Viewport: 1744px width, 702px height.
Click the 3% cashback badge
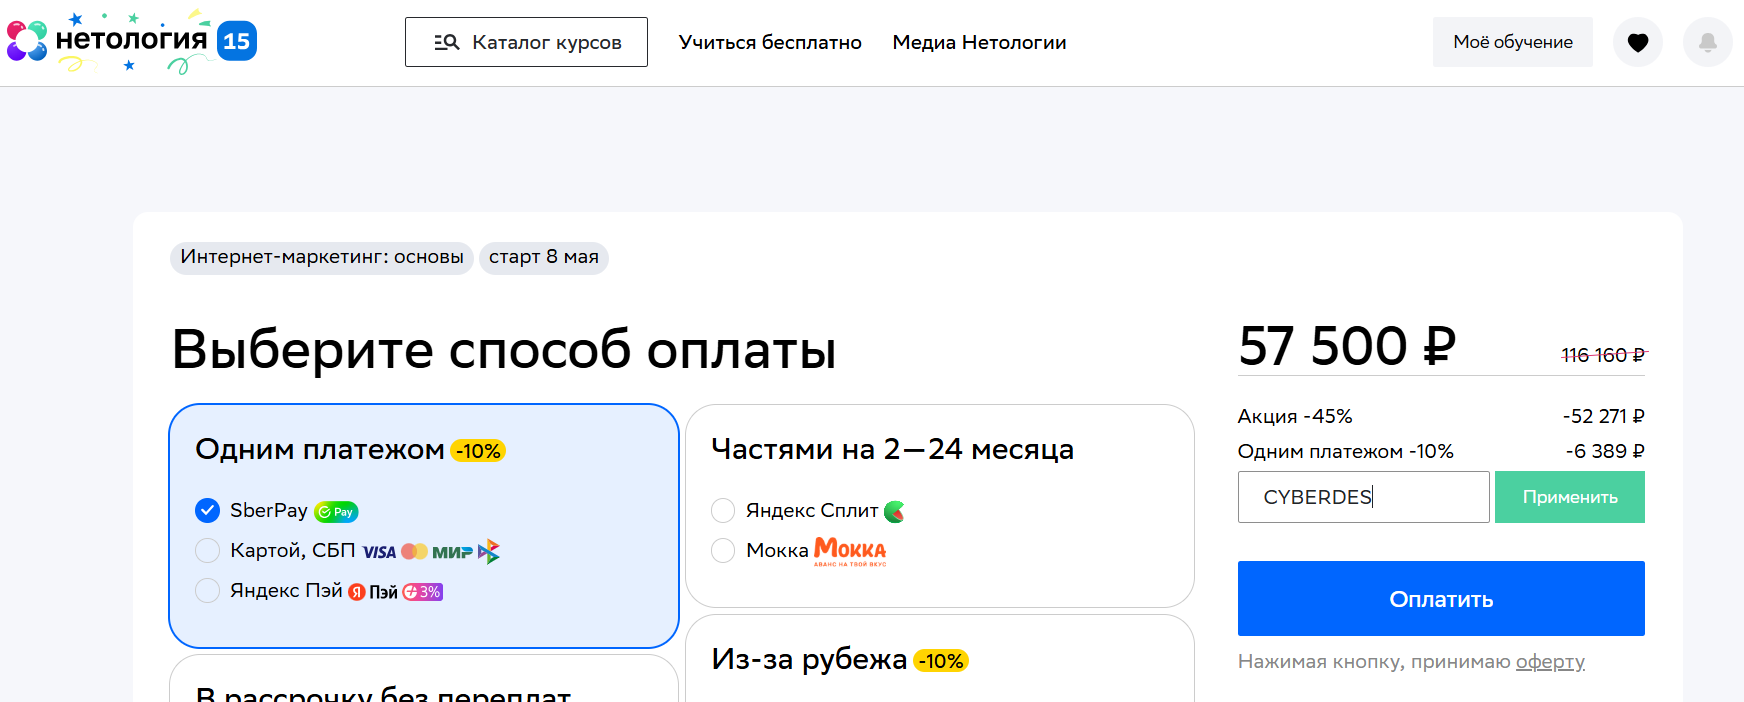pyautogui.click(x=423, y=592)
